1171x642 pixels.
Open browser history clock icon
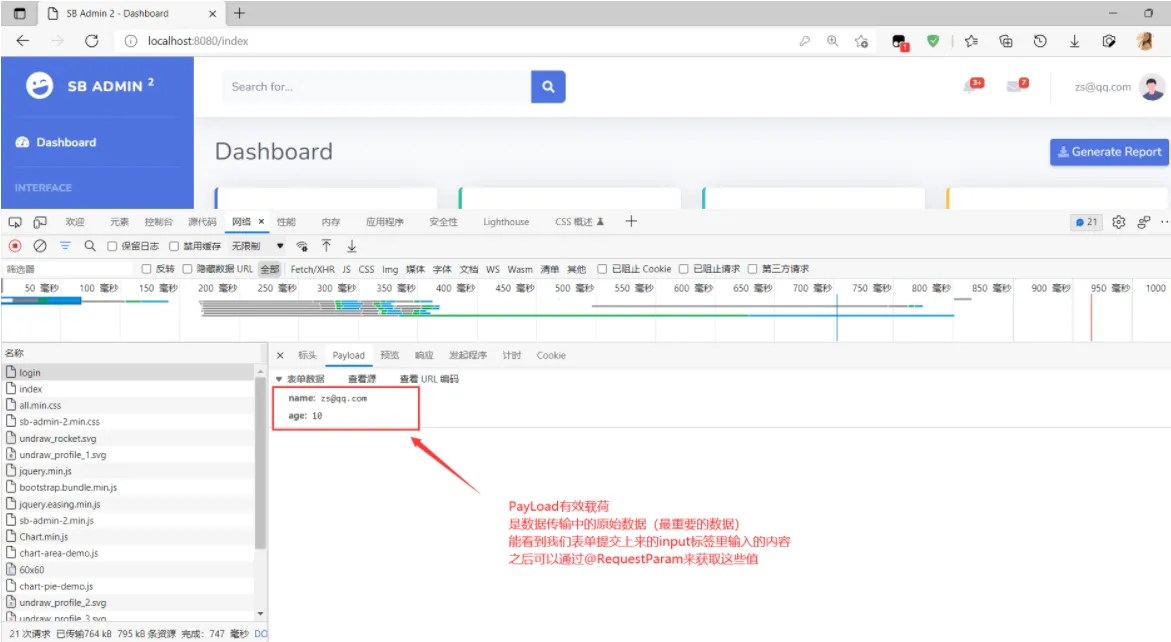click(1040, 41)
